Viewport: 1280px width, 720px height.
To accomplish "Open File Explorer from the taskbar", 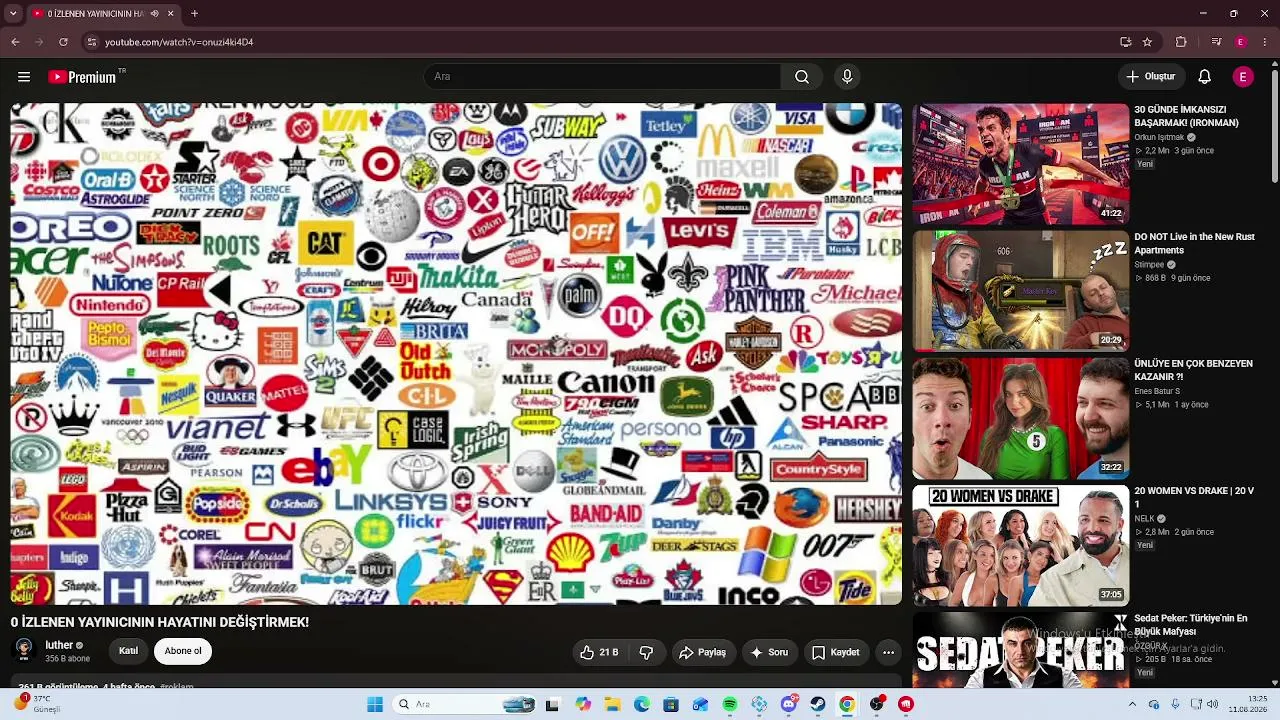I will point(612,704).
